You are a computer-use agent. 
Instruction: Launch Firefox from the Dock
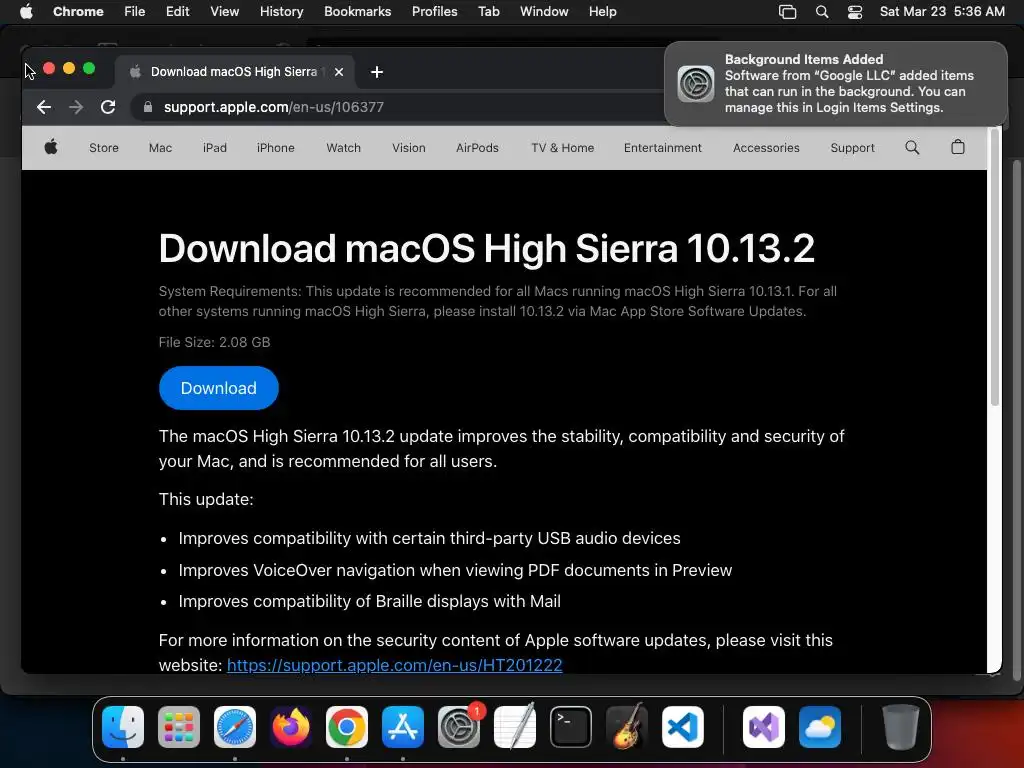pos(291,727)
